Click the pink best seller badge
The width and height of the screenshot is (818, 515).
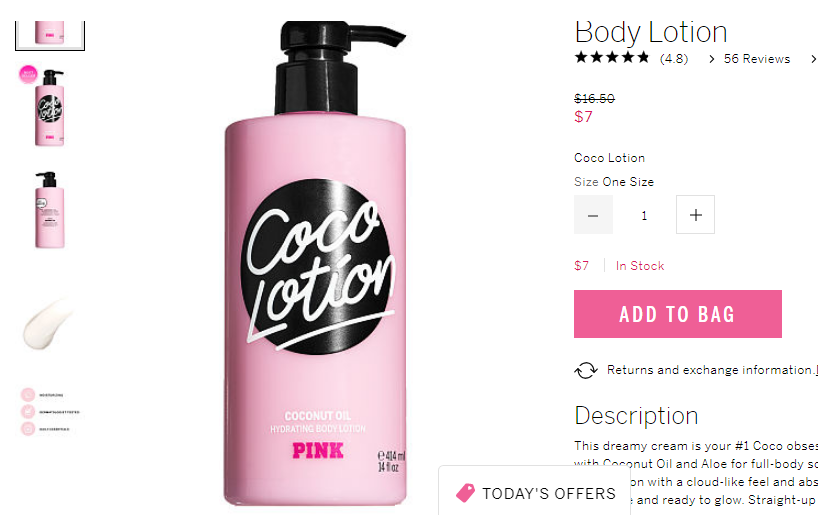click(x=28, y=75)
